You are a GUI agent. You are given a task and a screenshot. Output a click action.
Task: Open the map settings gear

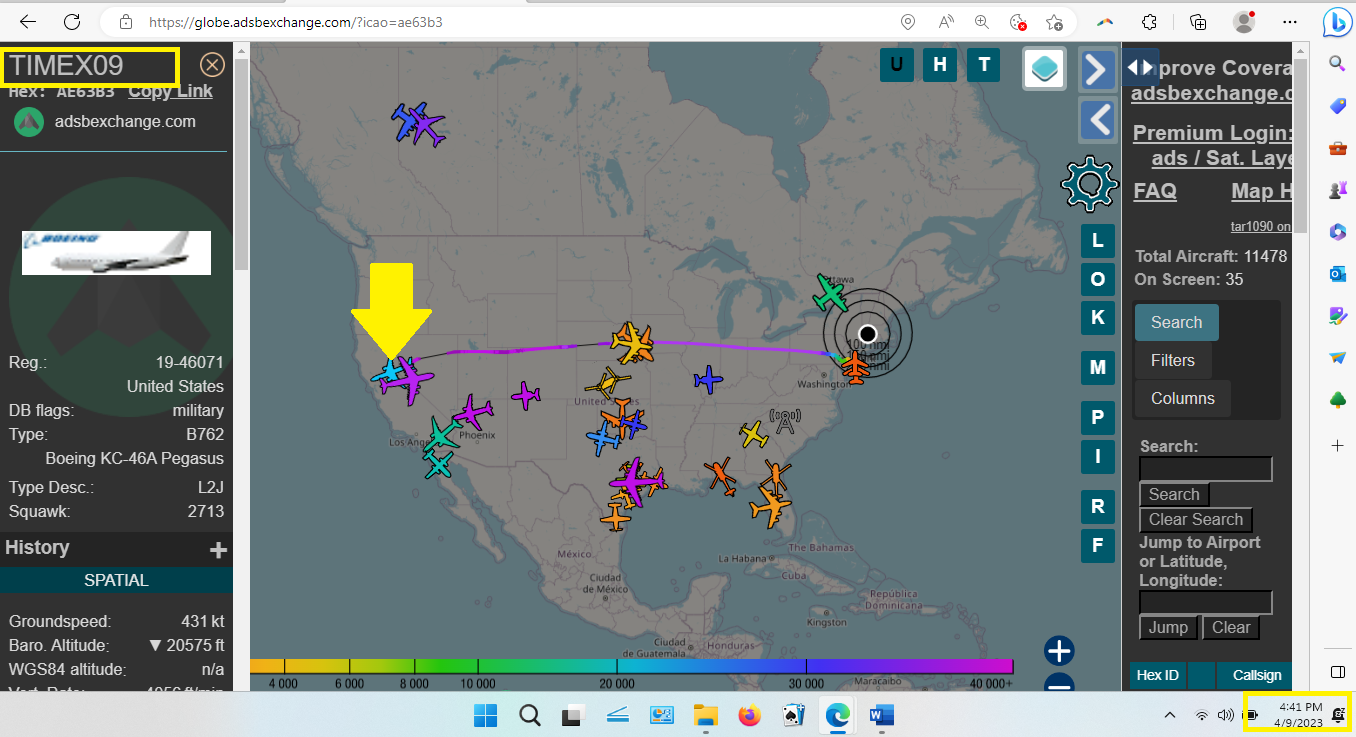point(1088,185)
